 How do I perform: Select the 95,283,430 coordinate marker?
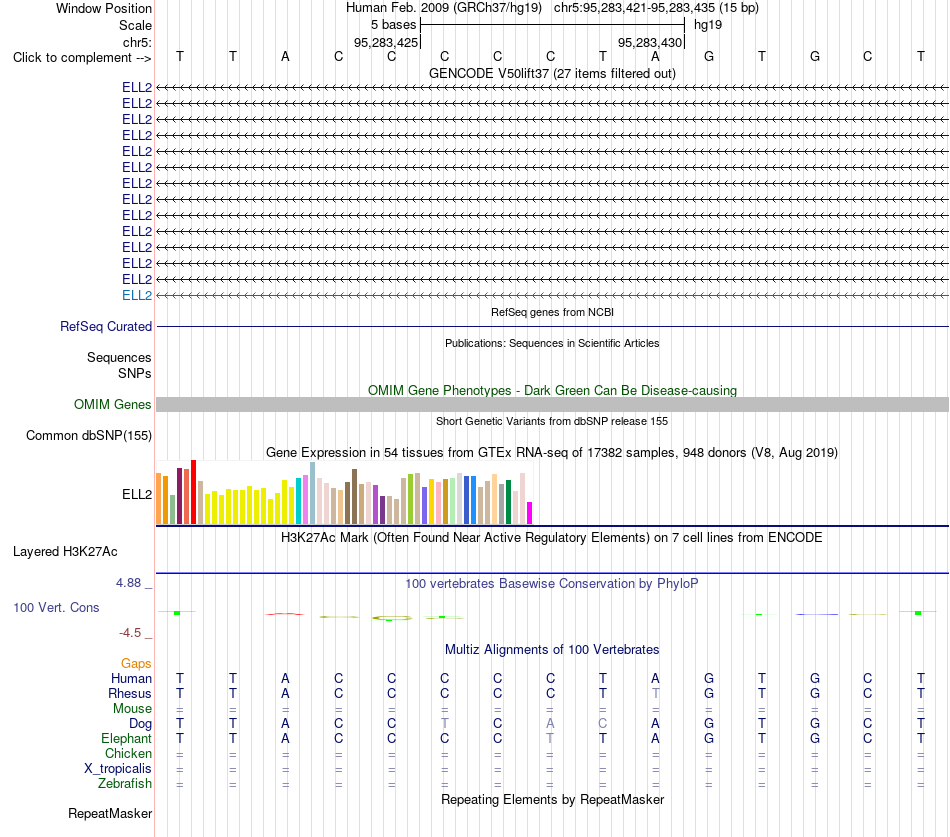click(650, 42)
